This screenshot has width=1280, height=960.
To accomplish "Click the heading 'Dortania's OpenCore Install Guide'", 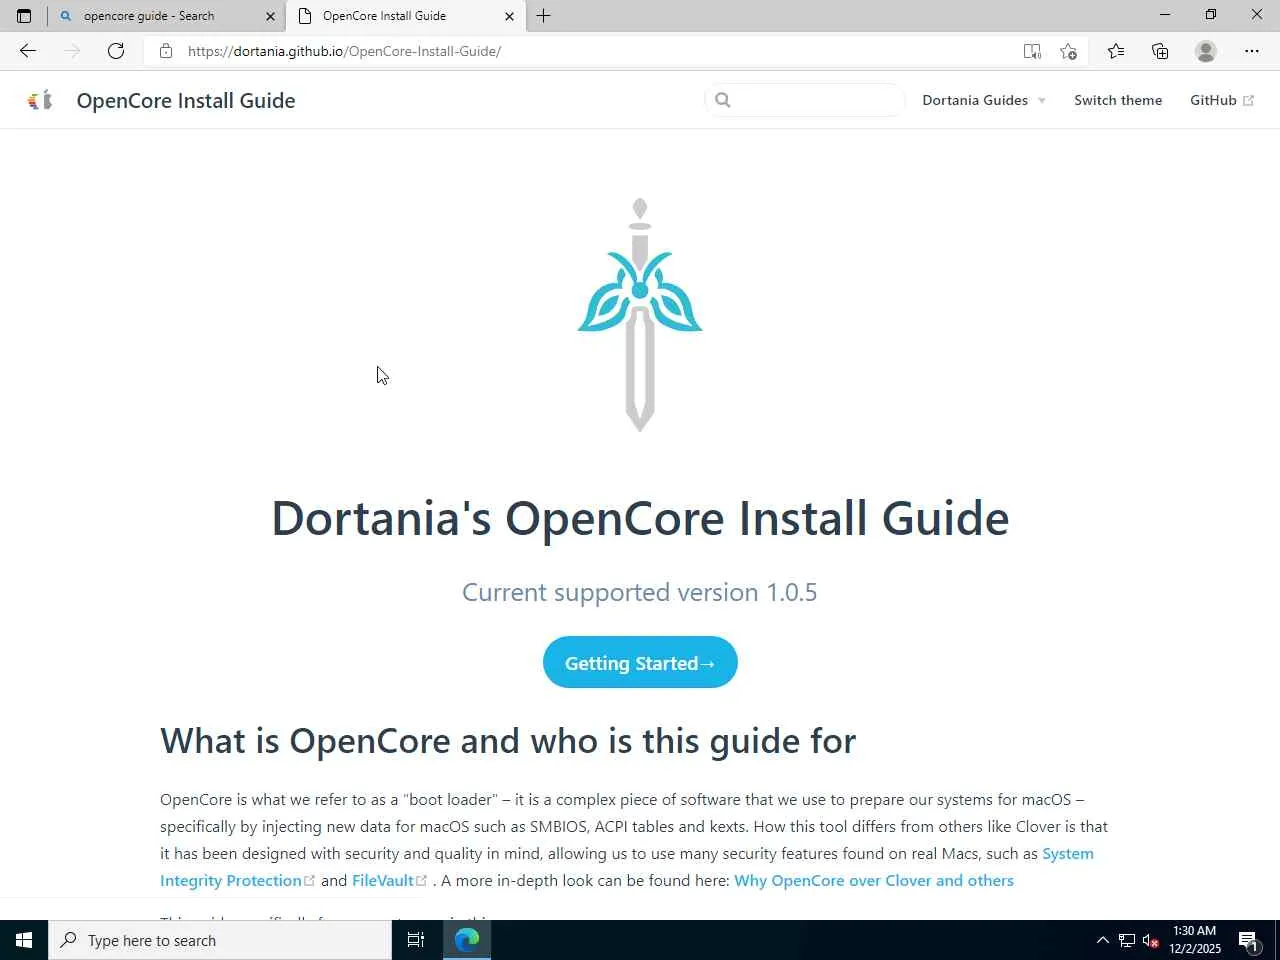I will 640,518.
